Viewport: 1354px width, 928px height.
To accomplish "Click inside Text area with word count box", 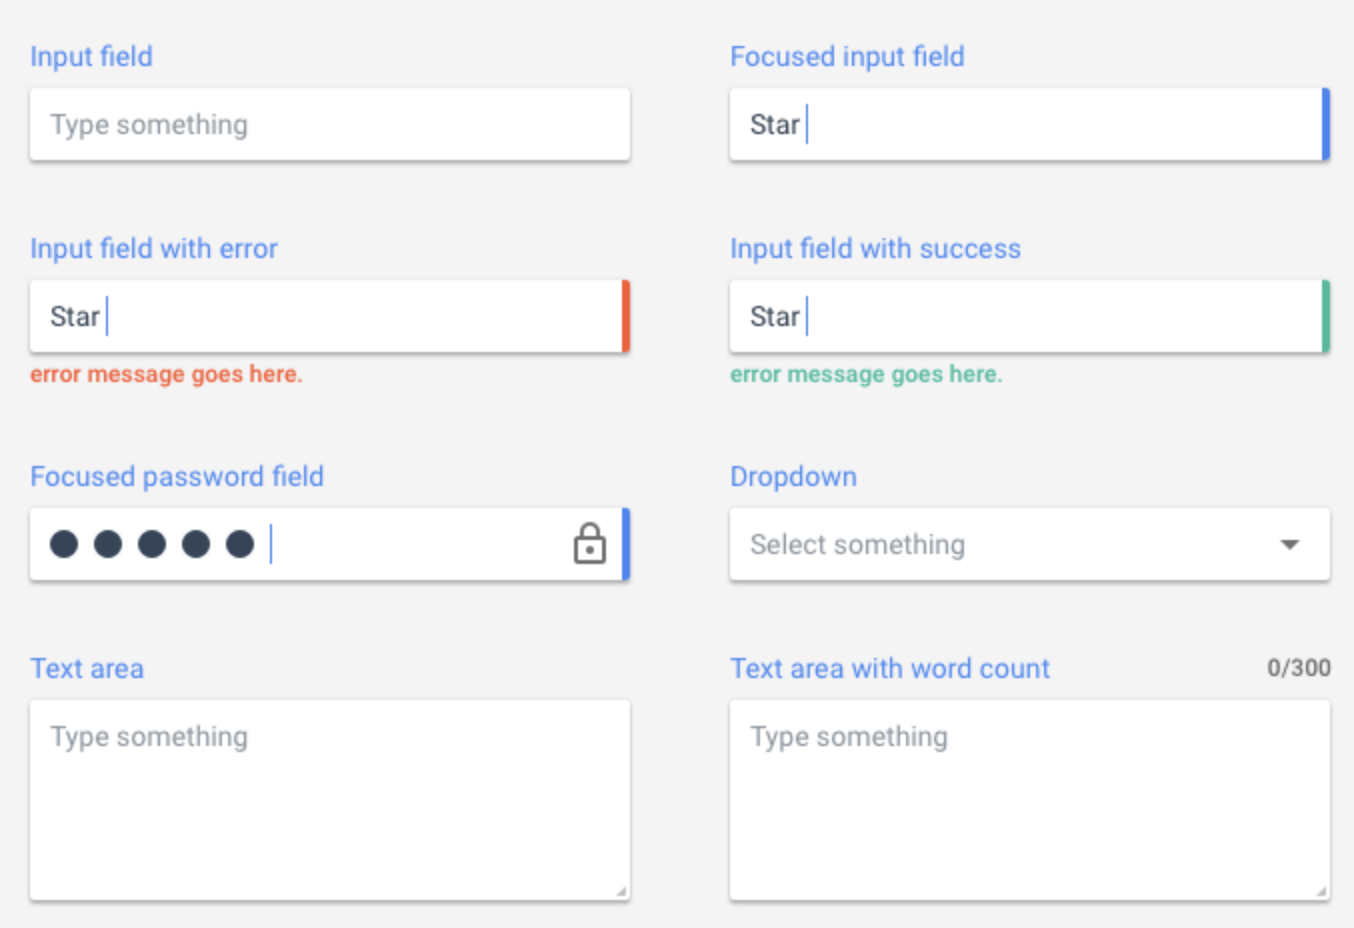I will [1030, 800].
